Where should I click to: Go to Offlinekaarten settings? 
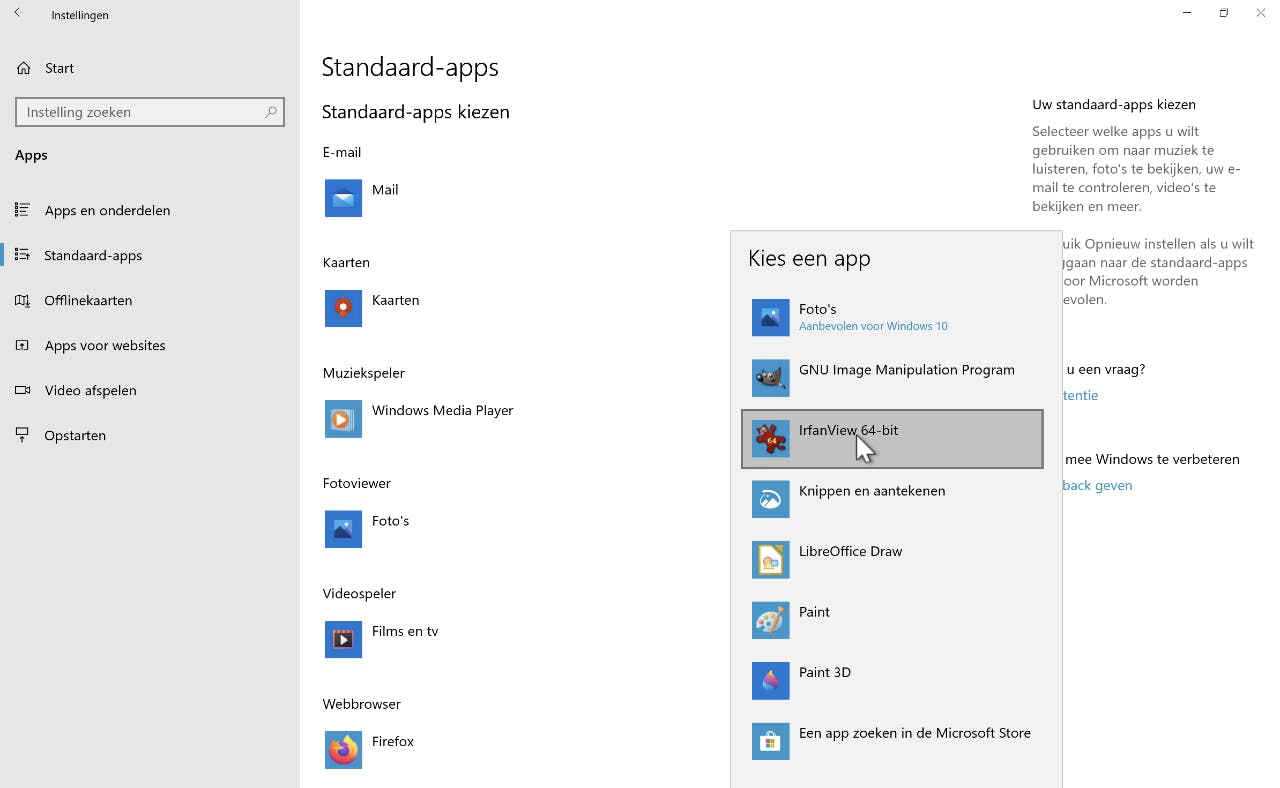(150, 300)
